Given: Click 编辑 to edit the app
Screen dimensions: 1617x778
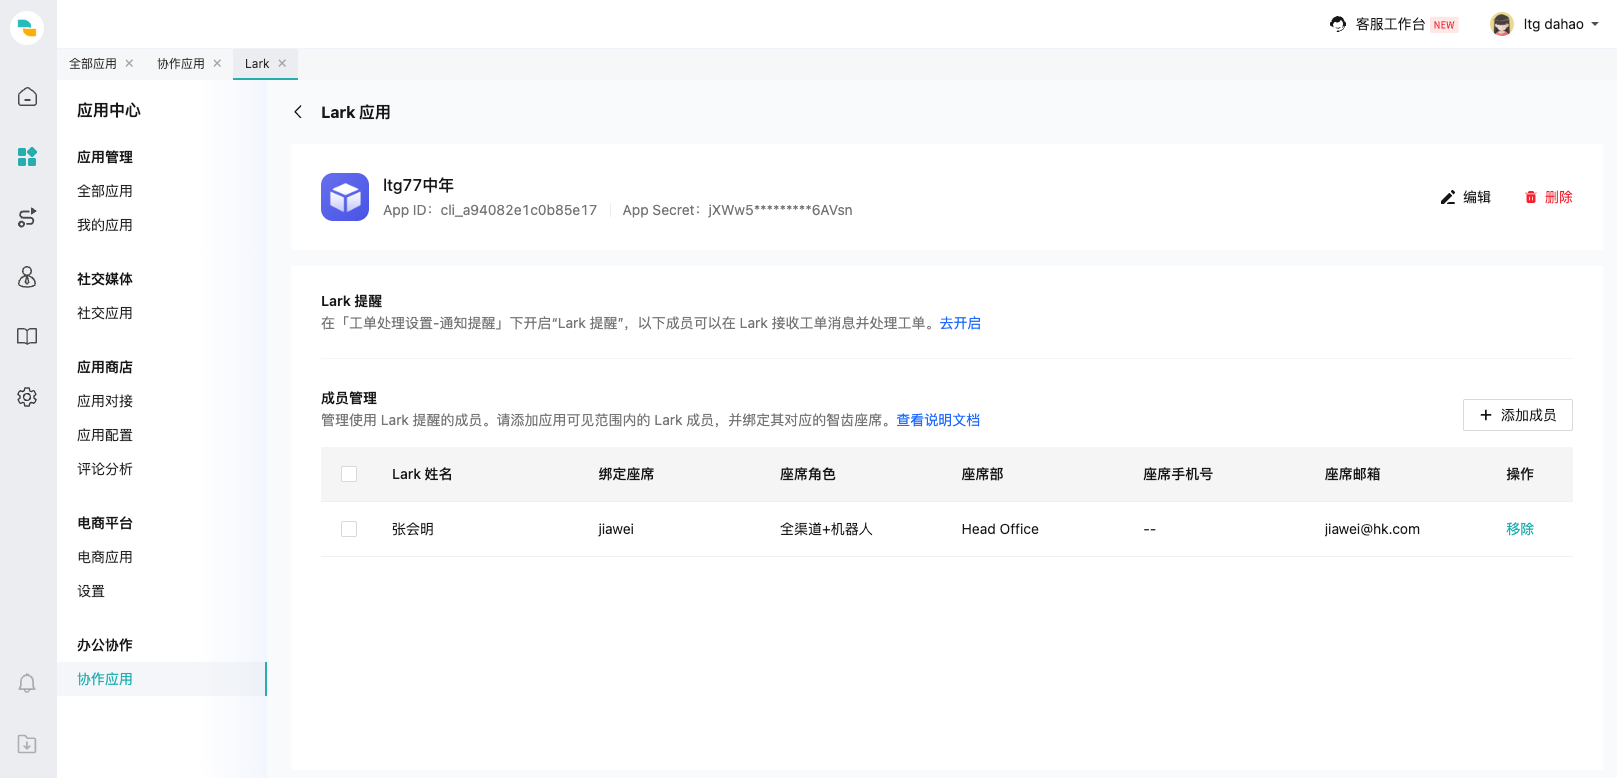Looking at the screenshot, I should [x=1465, y=197].
